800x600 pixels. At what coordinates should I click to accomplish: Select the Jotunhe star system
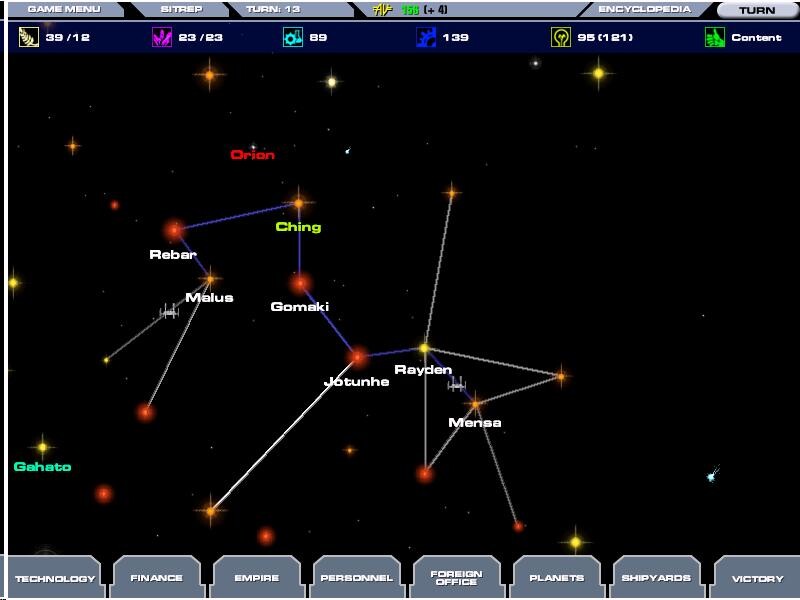[x=357, y=357]
